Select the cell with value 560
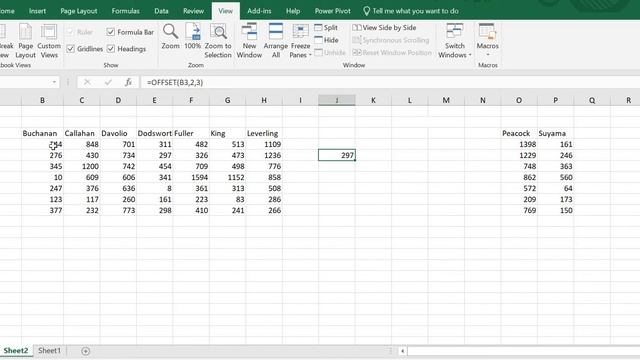This screenshot has height=360, width=640. click(x=555, y=177)
